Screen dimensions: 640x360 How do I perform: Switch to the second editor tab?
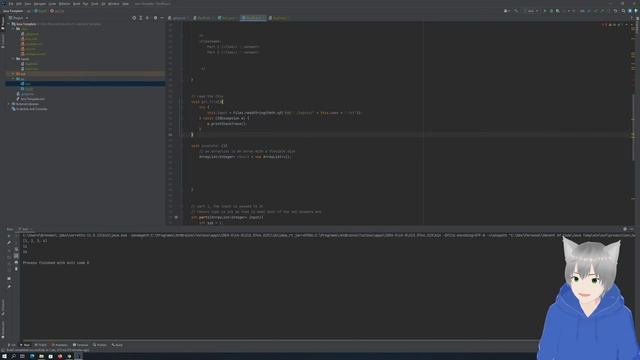(x=203, y=18)
